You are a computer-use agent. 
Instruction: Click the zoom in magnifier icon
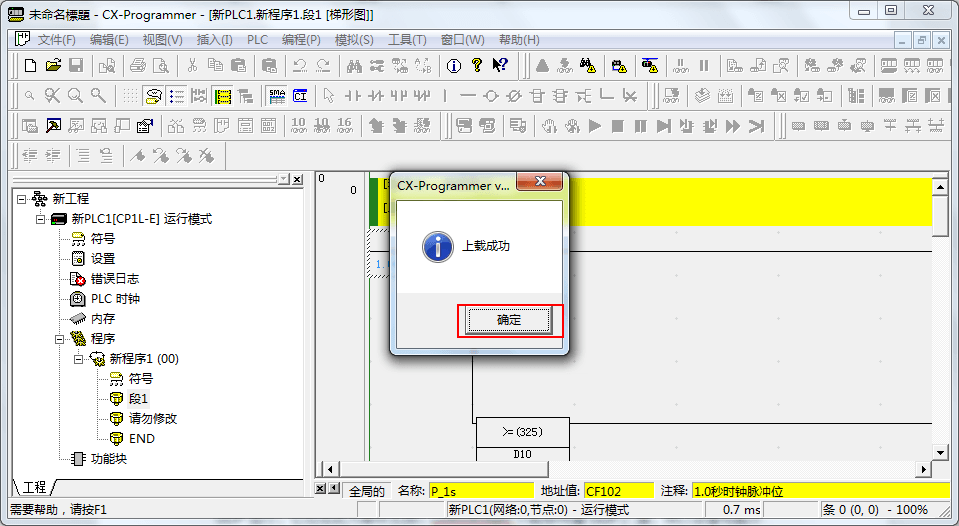[75, 96]
